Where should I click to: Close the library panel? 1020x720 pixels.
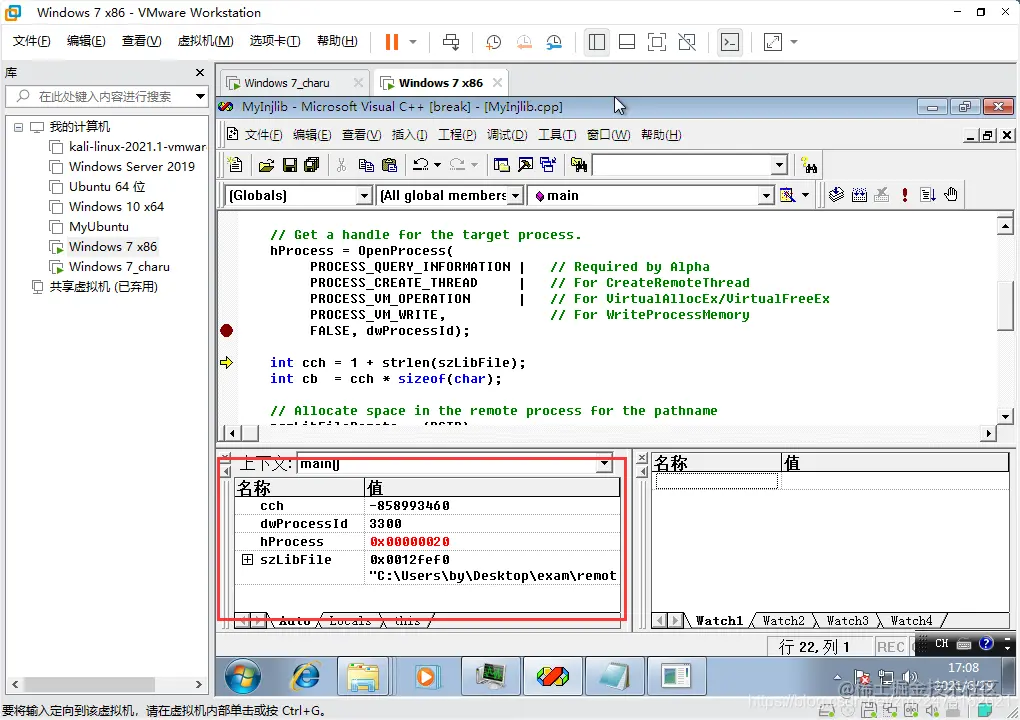coord(200,73)
